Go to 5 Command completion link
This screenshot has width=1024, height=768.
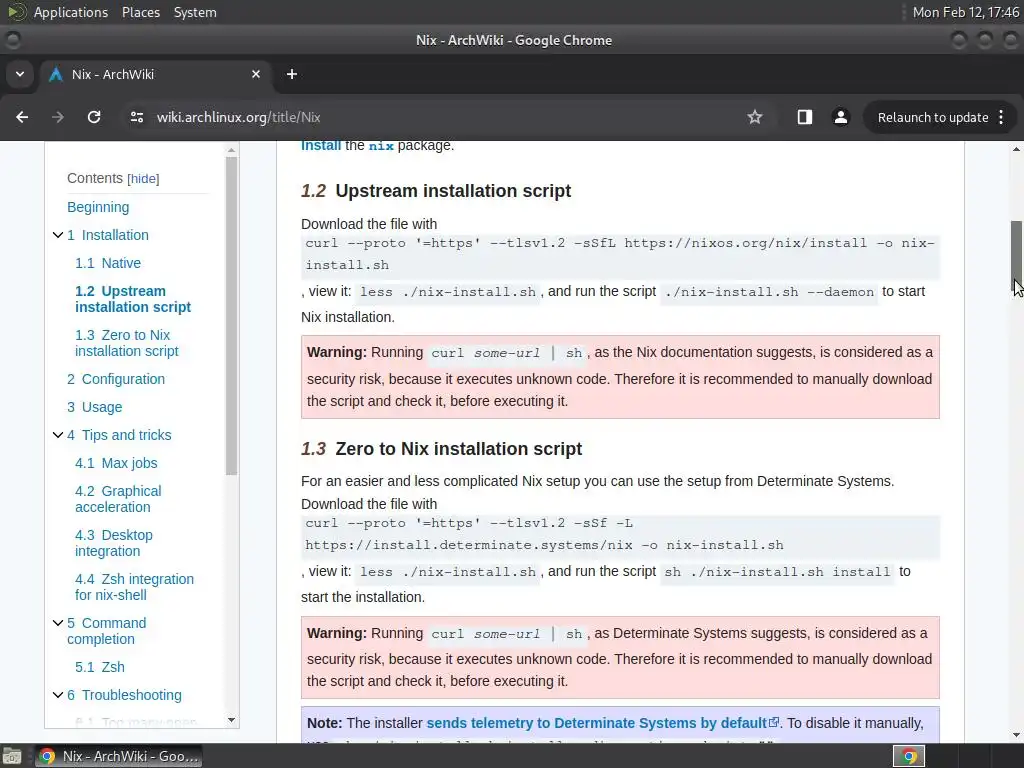tap(106, 631)
